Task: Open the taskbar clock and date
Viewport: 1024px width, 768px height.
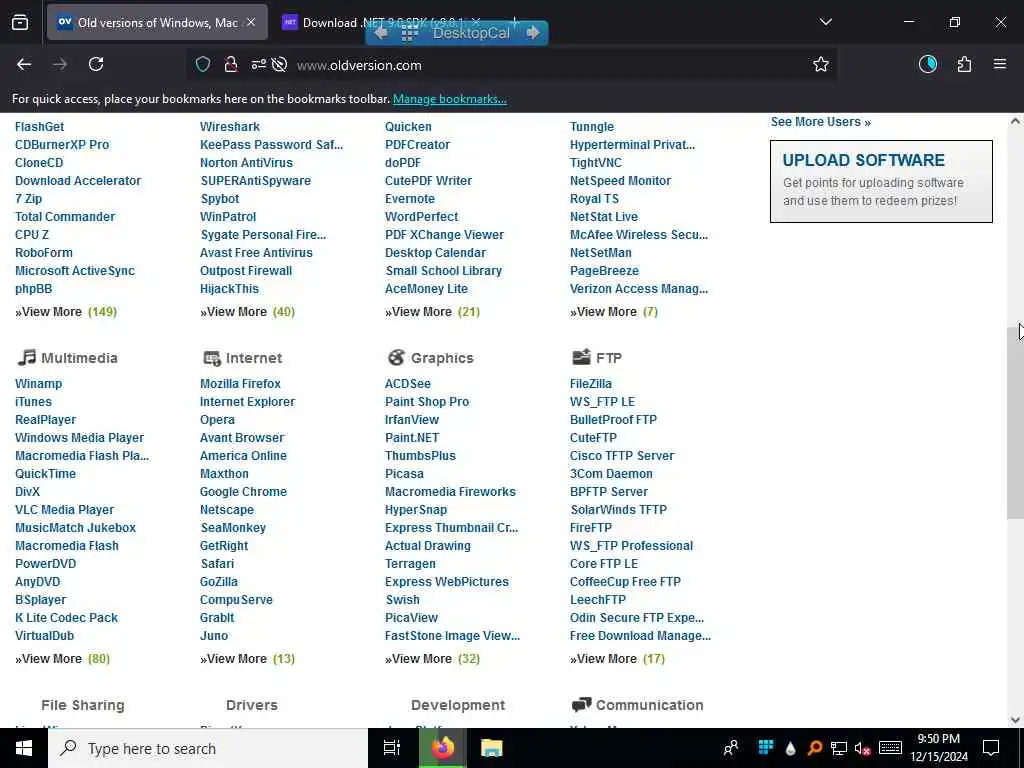Action: click(x=938, y=748)
